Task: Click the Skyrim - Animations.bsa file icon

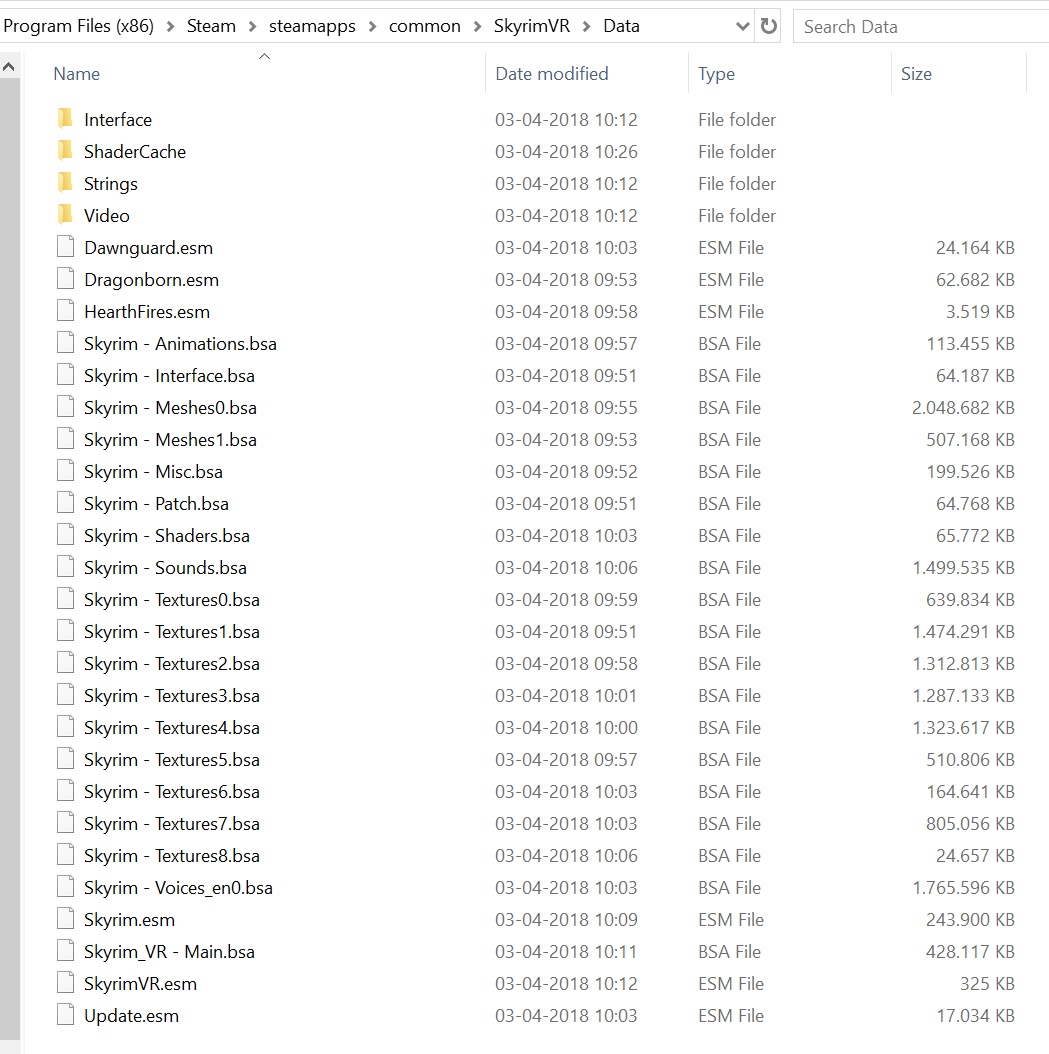Action: pos(65,343)
